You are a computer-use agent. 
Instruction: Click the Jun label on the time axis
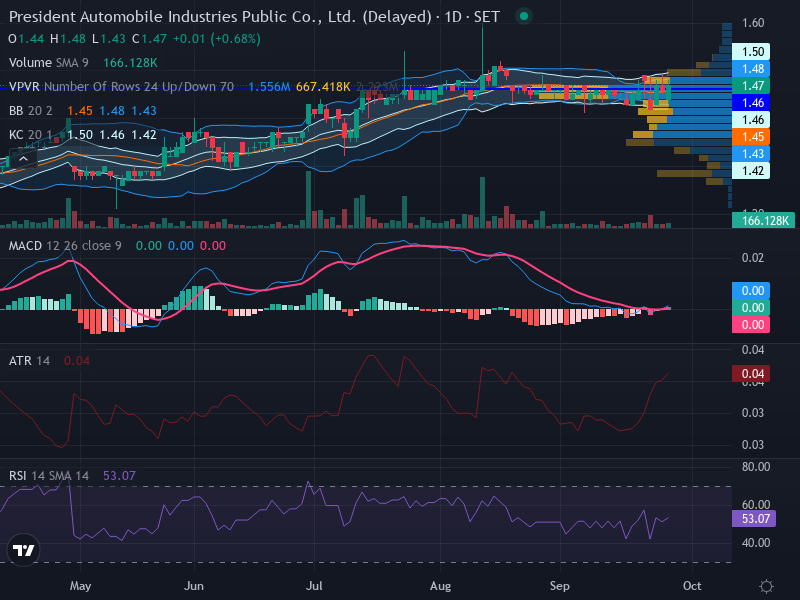click(x=193, y=586)
